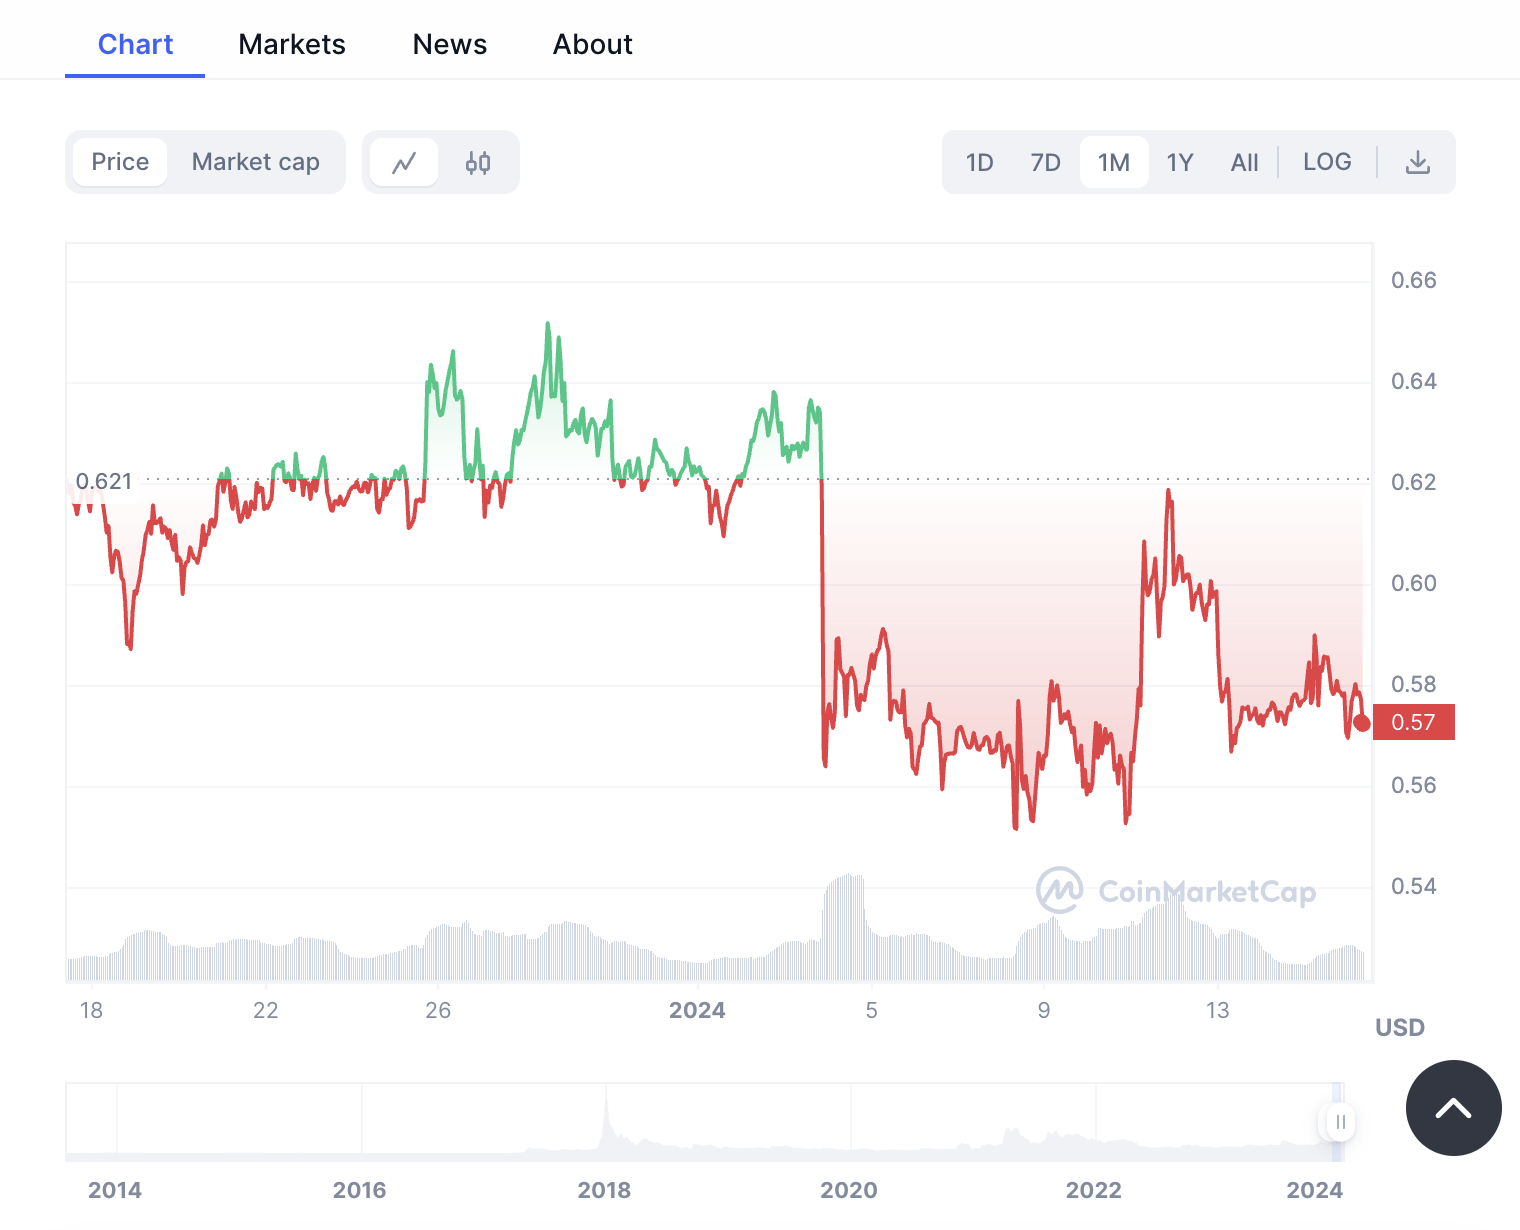Image resolution: width=1520 pixels, height=1230 pixels.
Task: Open the Chart tab
Action: [135, 45]
